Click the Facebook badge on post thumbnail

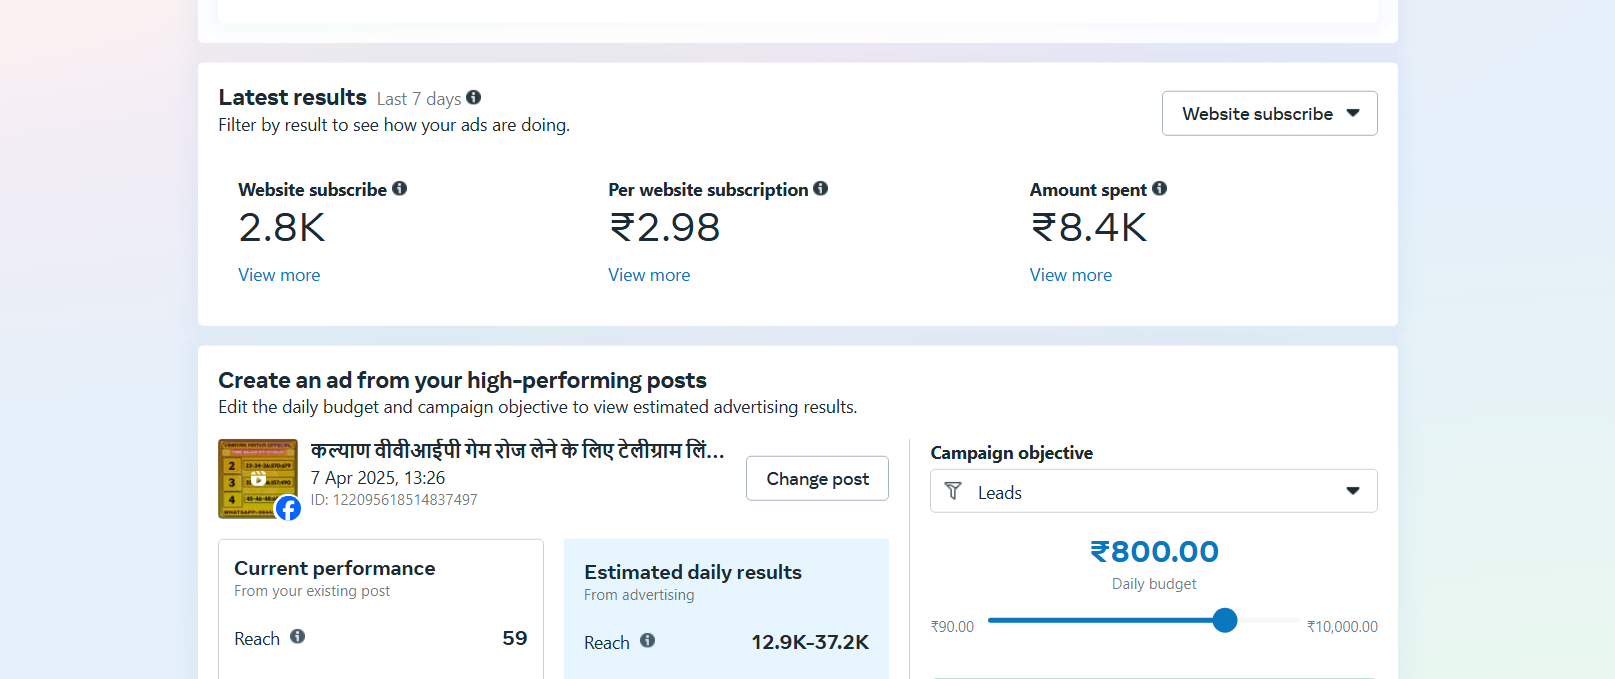(288, 508)
